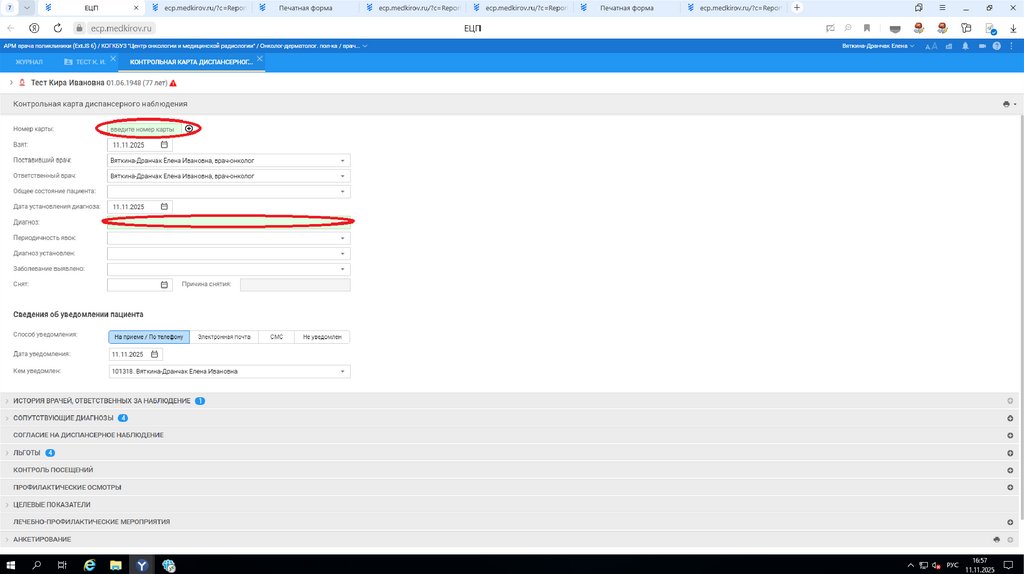Image resolution: width=1024 pixels, height=574 pixels.
Task: Expand user menu Вяткина-Дранчак Елена
Action: click(878, 46)
